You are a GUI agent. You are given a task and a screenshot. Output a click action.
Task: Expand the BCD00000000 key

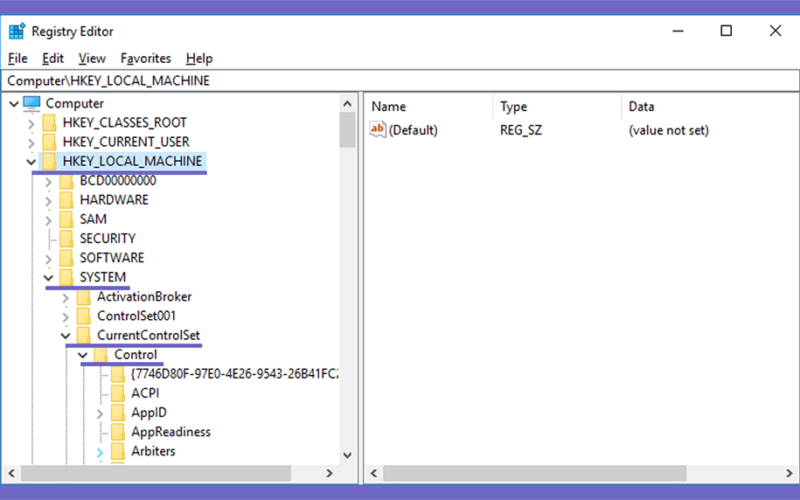[x=48, y=182]
